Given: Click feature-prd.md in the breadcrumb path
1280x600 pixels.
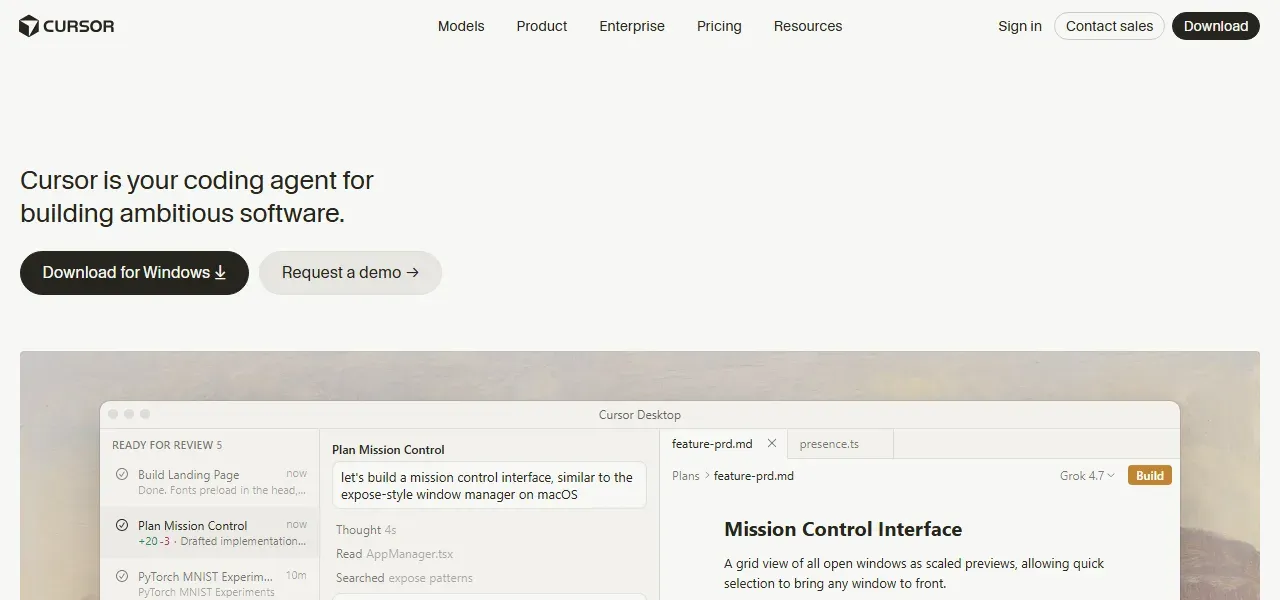Looking at the screenshot, I should pyautogui.click(x=754, y=476).
